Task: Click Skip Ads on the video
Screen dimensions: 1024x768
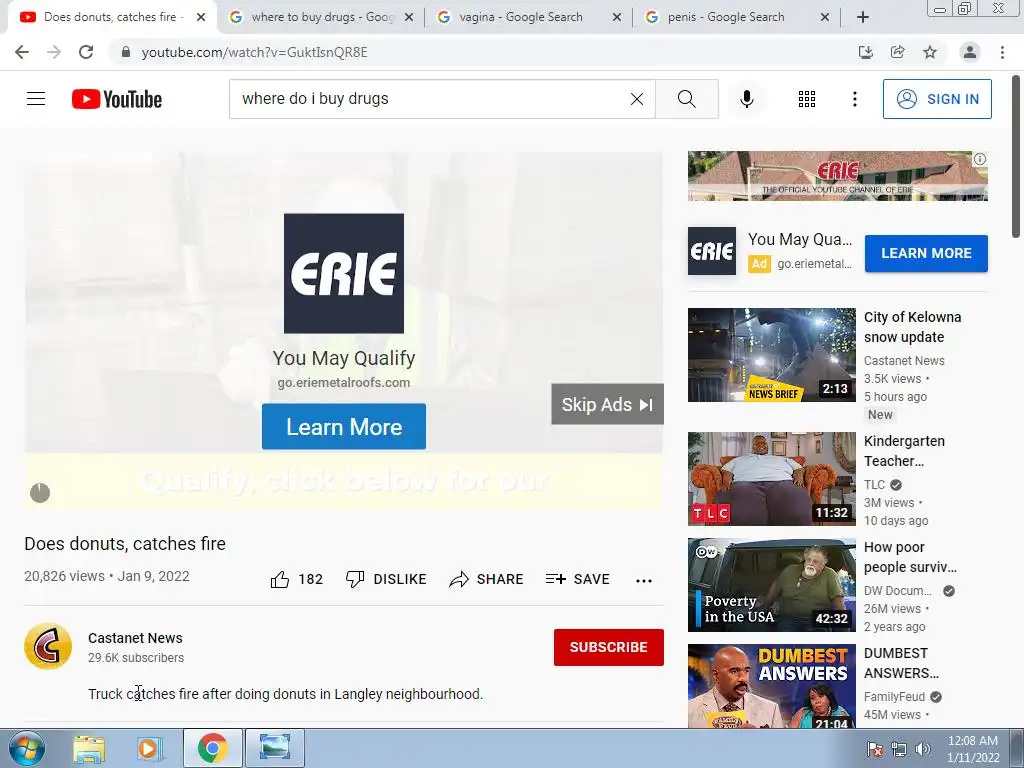Action: pos(607,404)
